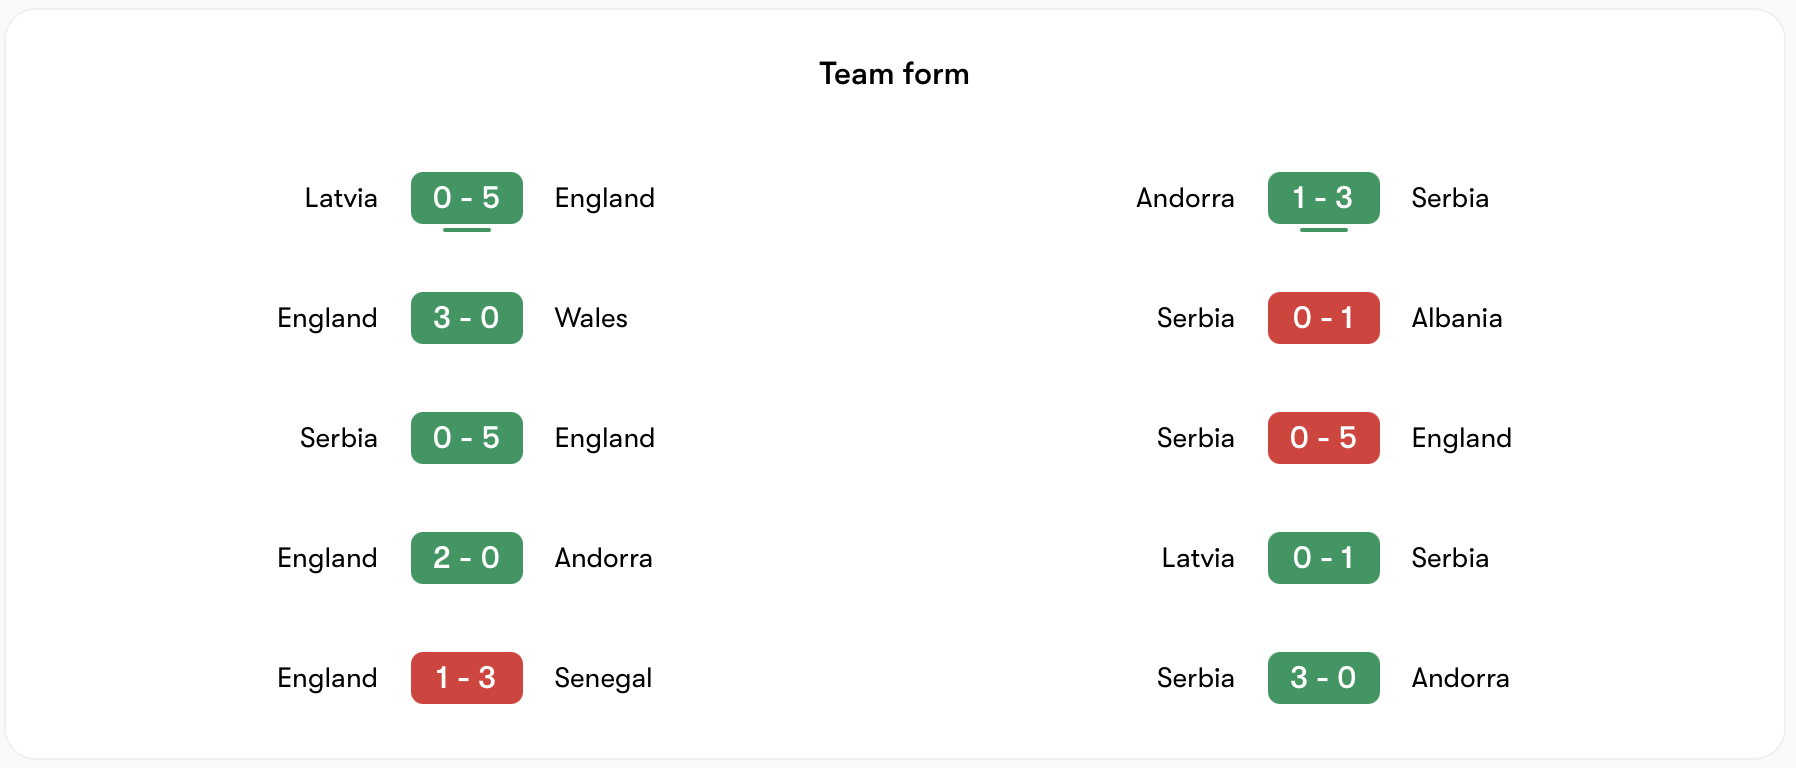Open the England 3 - 0 Wales score
1796x768 pixels.
click(x=466, y=318)
